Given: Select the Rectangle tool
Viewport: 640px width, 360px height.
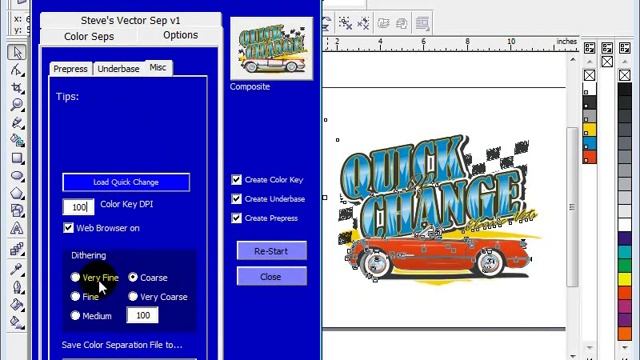Looking at the screenshot, I should click(17, 158).
